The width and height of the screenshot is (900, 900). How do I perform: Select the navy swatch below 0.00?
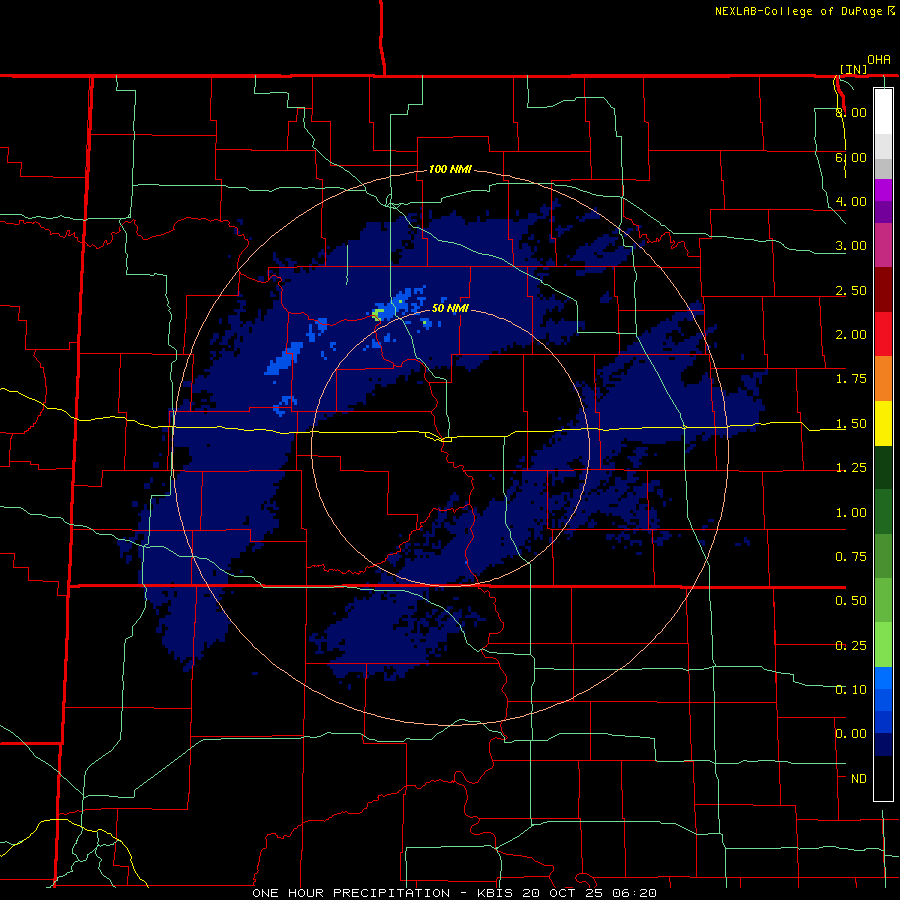883,745
